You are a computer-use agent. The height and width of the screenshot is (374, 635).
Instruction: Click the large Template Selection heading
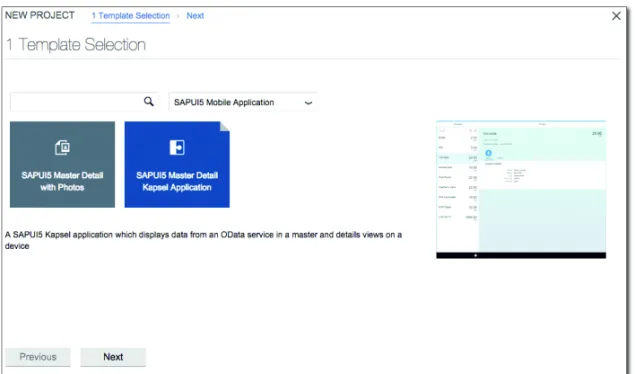coord(76,45)
